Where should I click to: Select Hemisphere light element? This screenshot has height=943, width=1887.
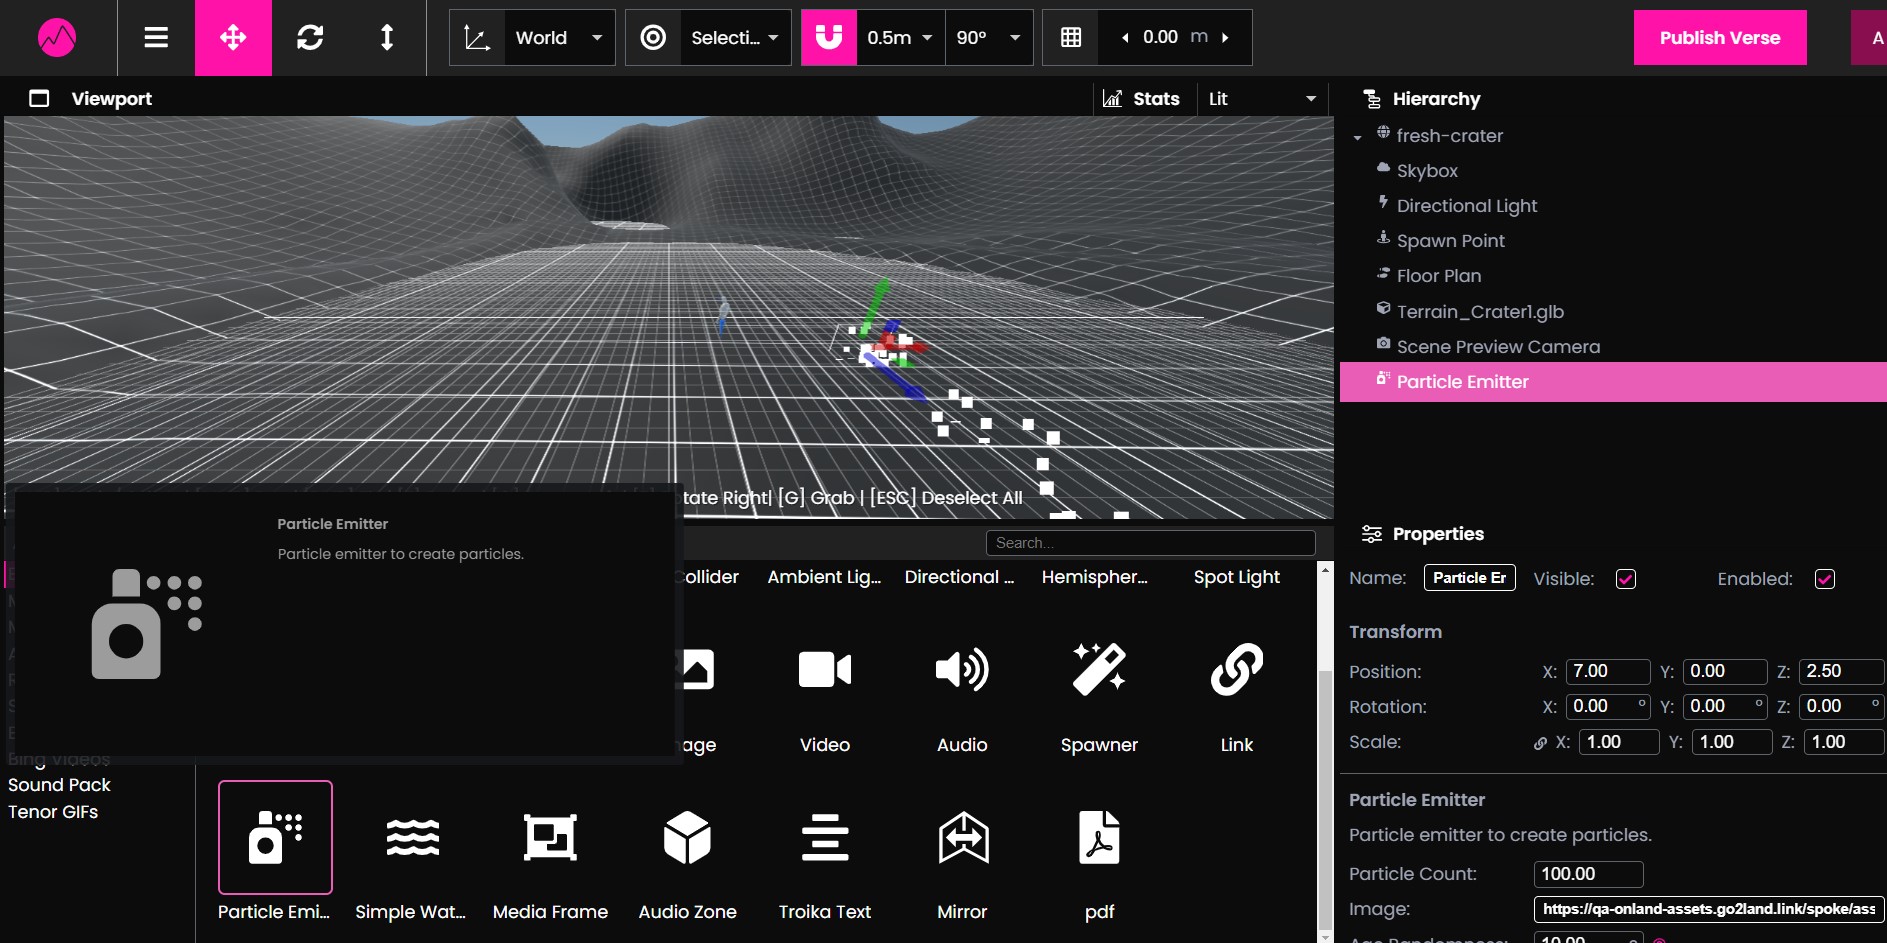pyautogui.click(x=1095, y=577)
